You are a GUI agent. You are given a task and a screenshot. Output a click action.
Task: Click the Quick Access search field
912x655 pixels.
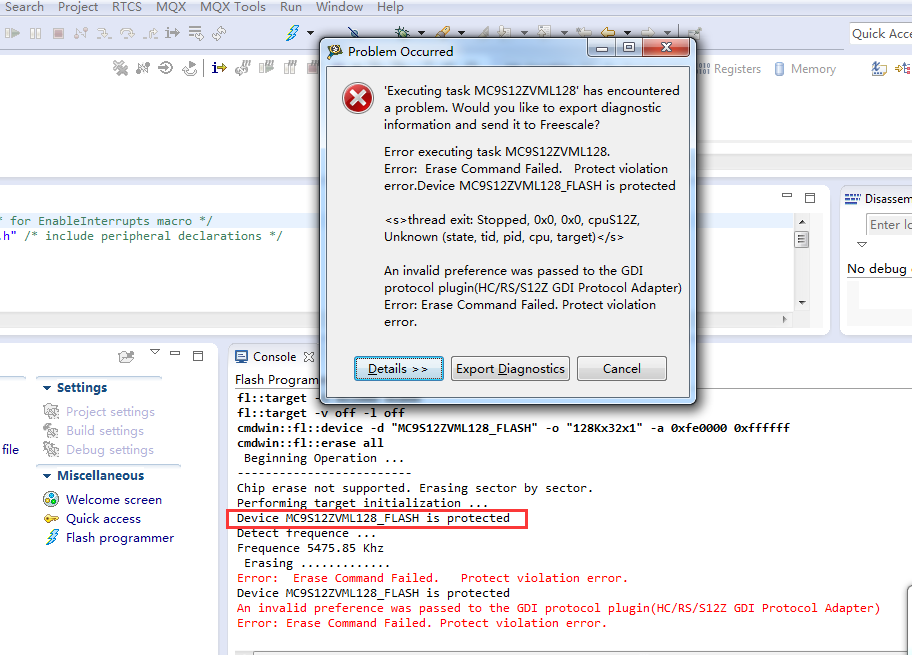(881, 34)
